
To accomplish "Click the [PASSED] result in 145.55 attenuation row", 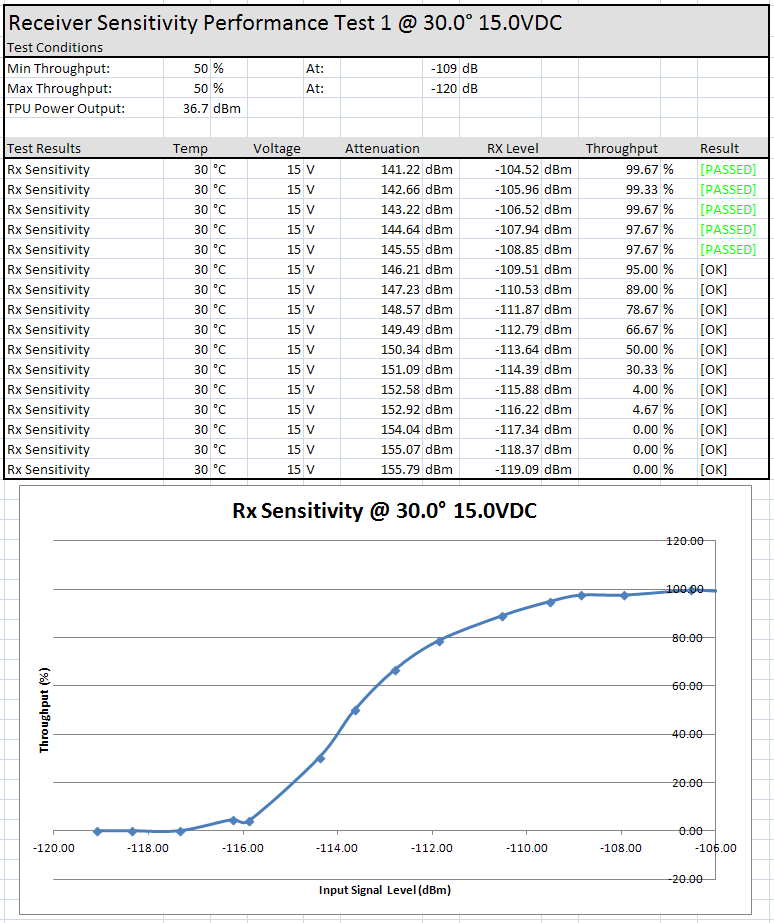I will [x=728, y=249].
